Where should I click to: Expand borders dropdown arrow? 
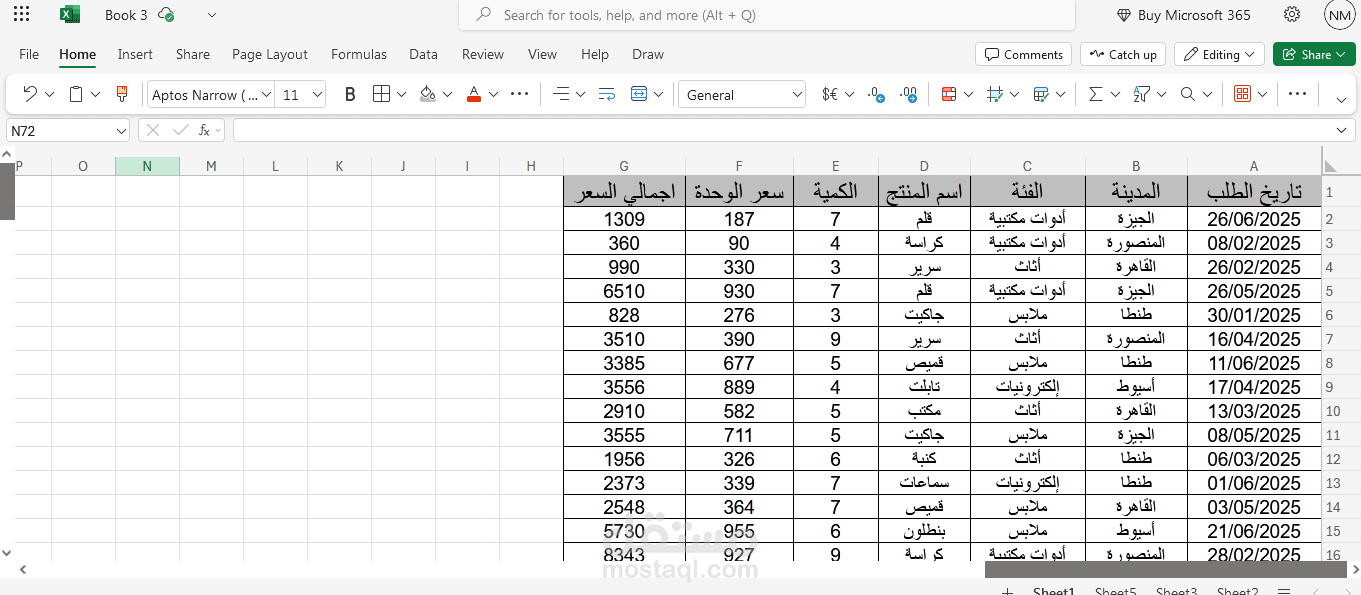click(401, 94)
